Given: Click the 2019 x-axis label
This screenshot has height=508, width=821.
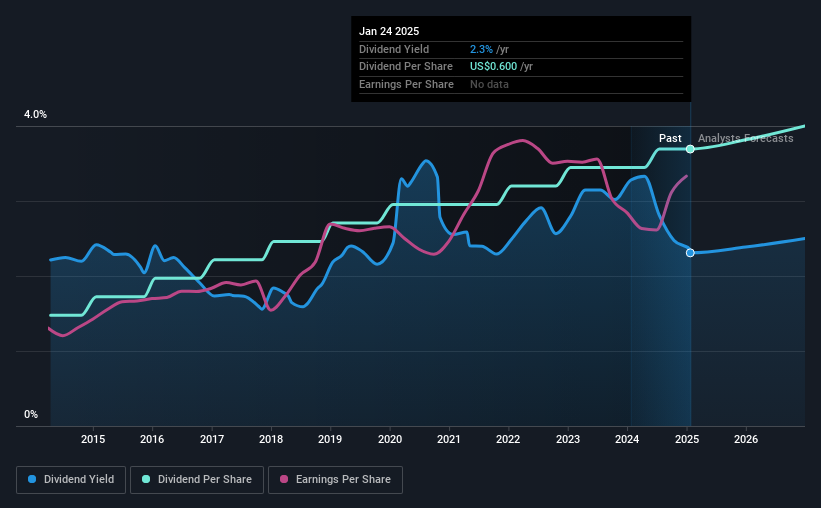Looking at the screenshot, I should pyautogui.click(x=330, y=439).
